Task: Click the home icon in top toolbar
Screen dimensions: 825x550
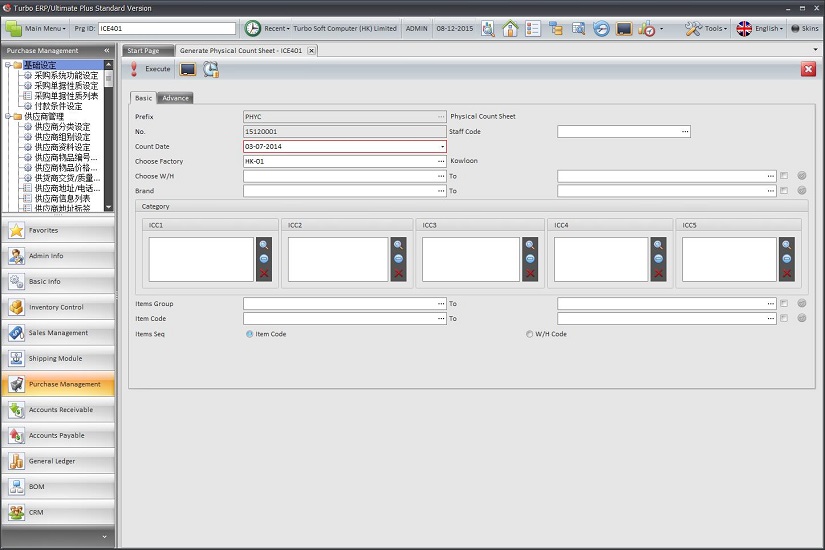Action: tap(510, 28)
